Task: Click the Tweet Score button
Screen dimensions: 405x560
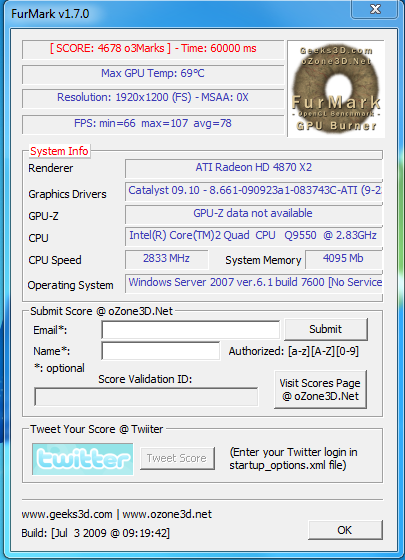Action: [x=177, y=458]
